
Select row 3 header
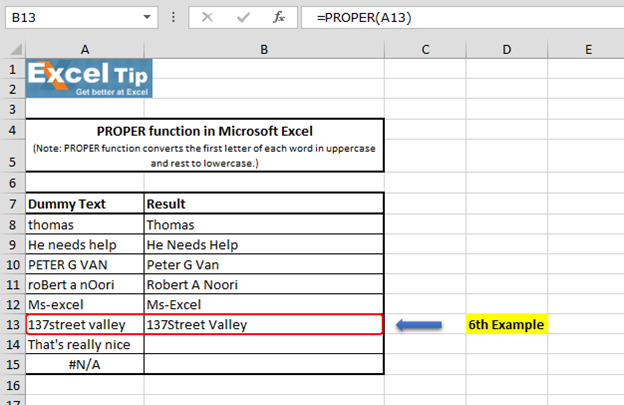(12, 109)
